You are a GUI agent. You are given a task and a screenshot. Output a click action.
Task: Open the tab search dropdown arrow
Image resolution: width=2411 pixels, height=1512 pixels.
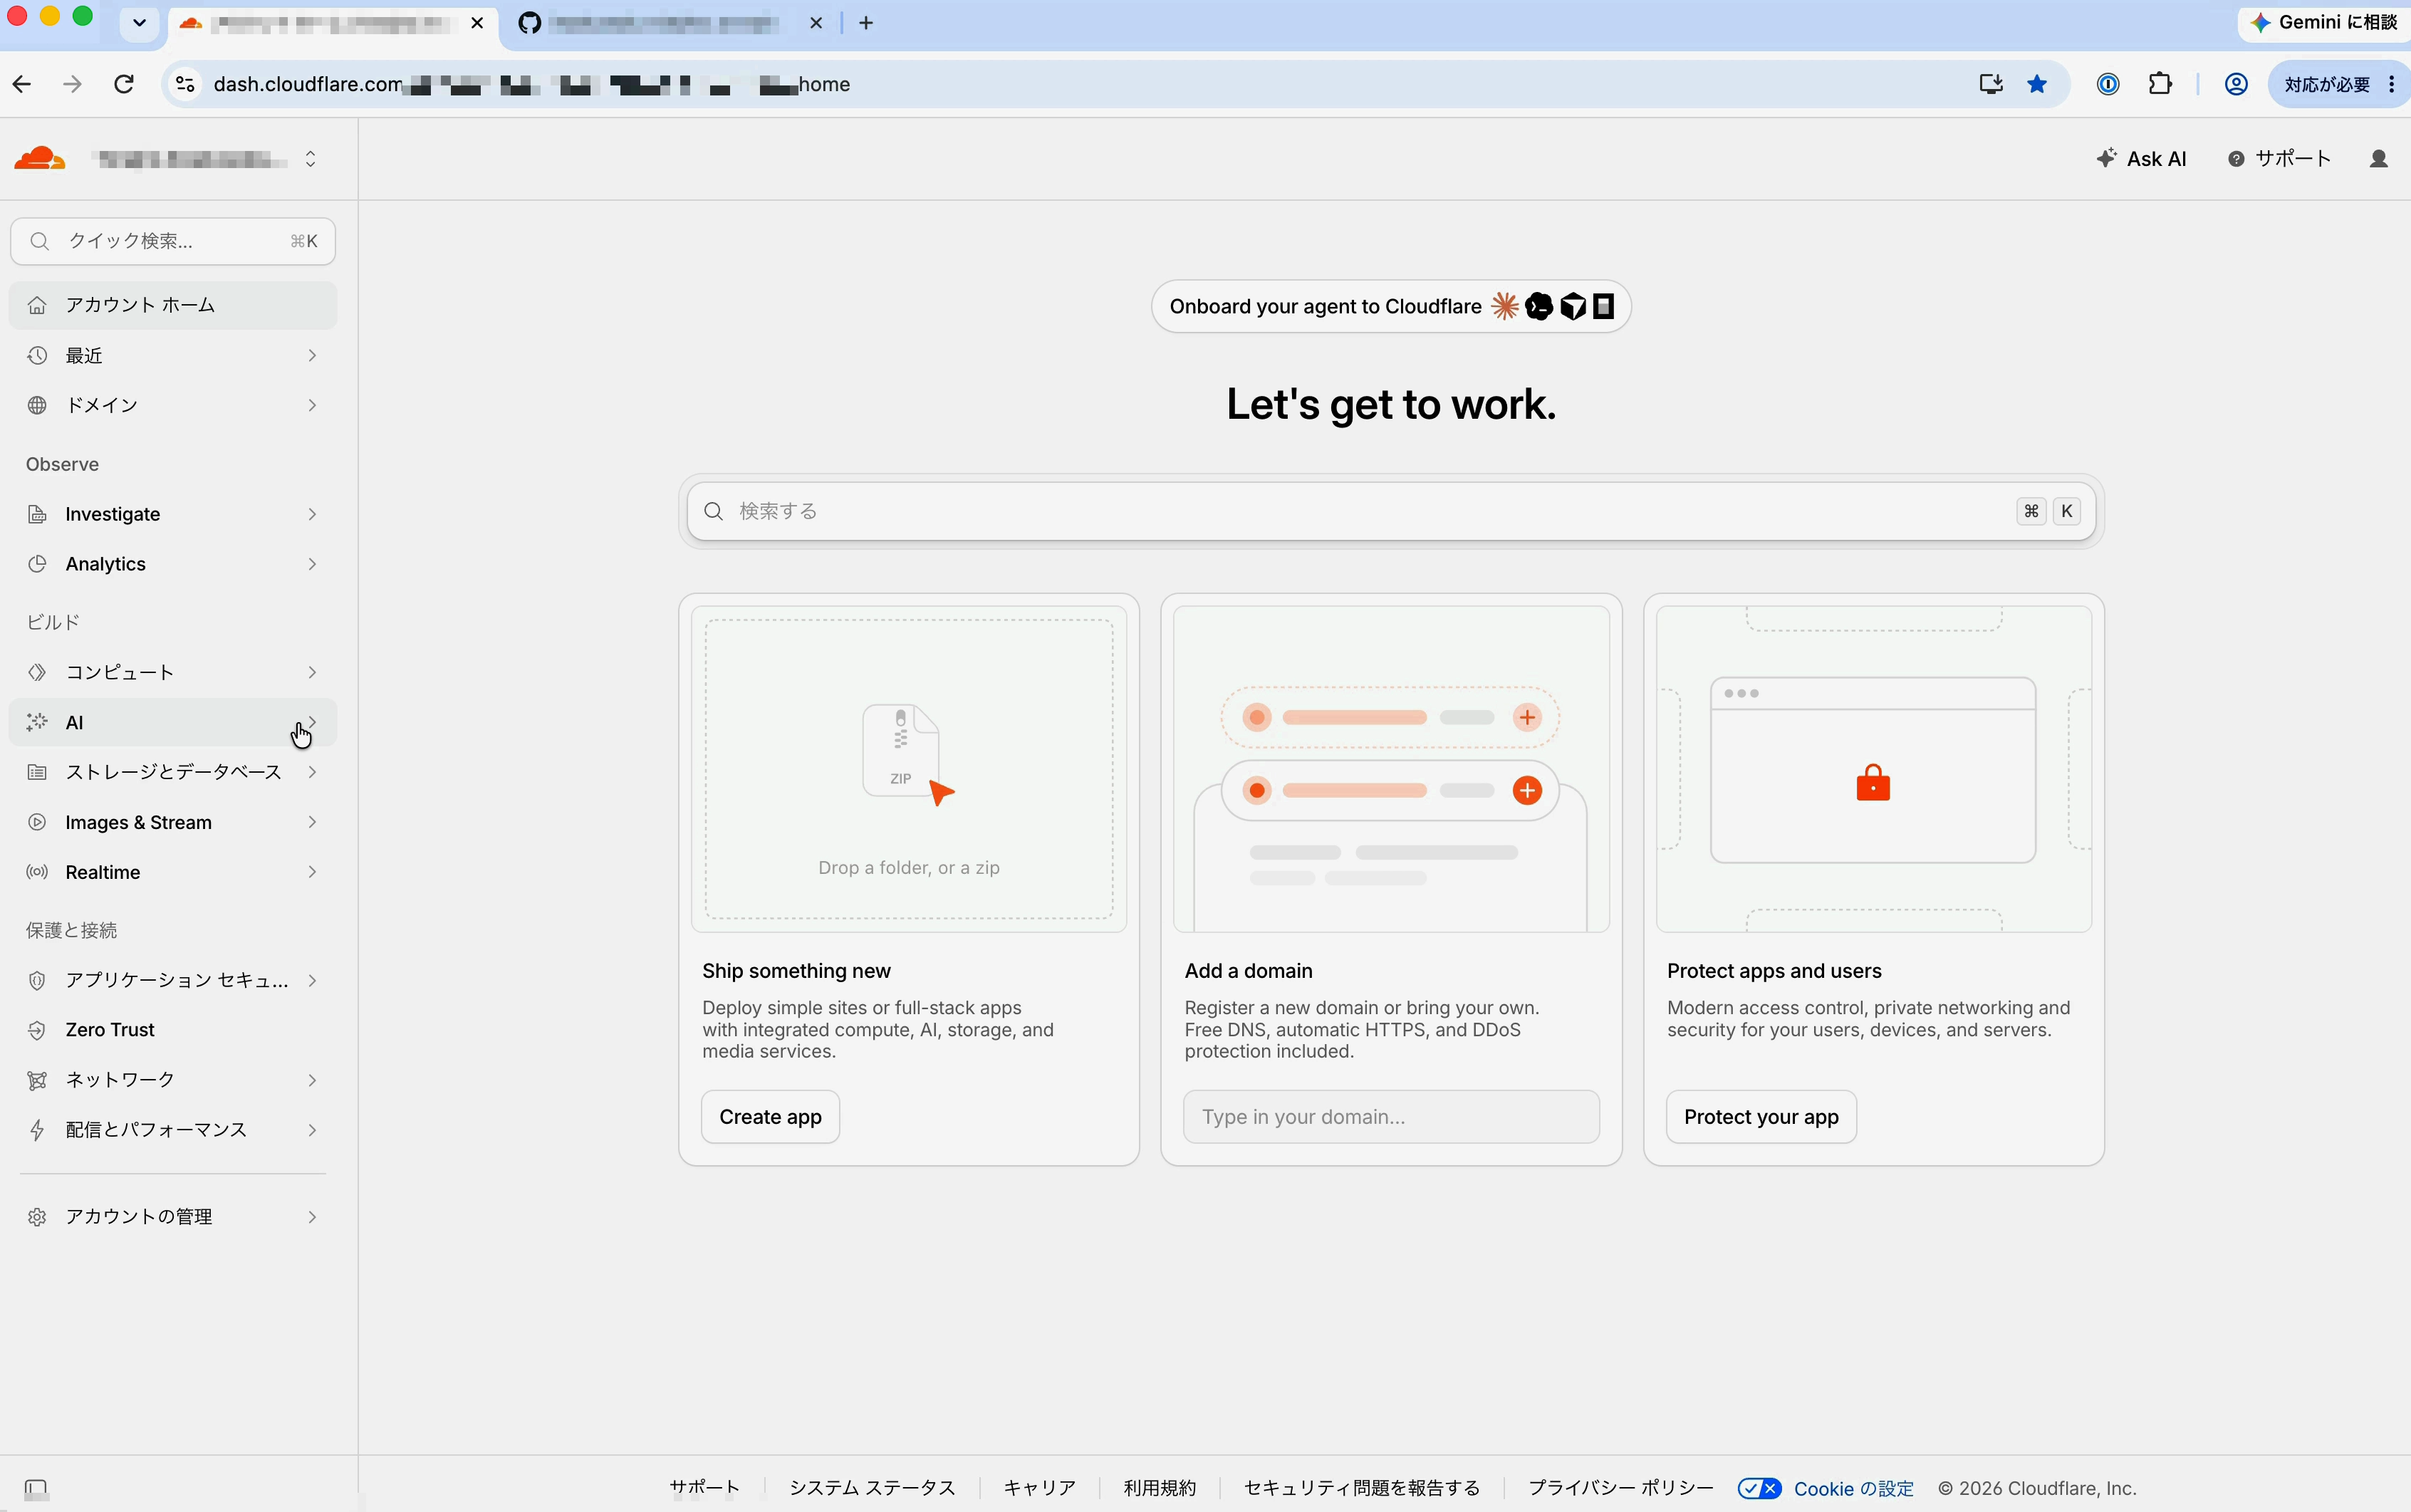tap(140, 23)
